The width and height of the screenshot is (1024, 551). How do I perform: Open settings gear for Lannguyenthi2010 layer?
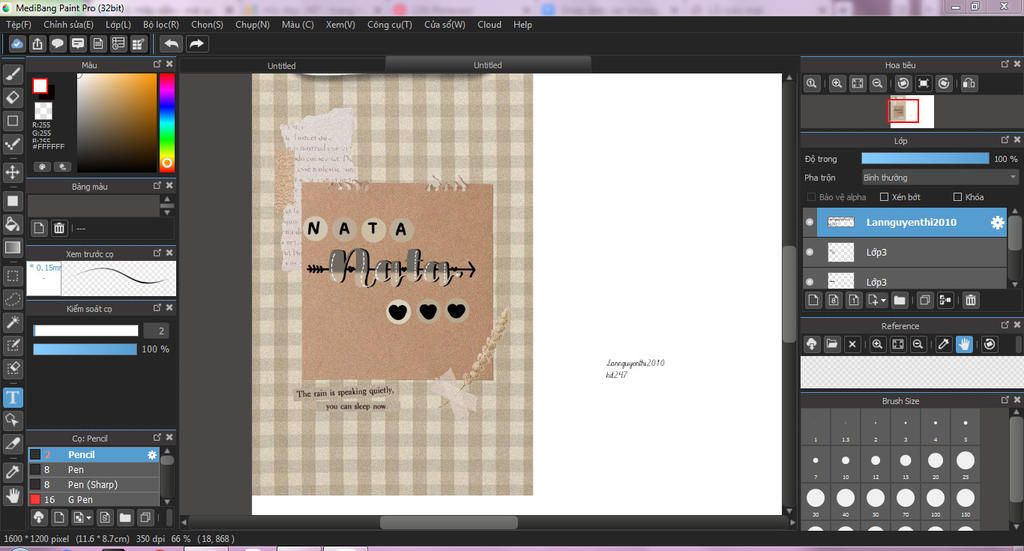(997, 223)
